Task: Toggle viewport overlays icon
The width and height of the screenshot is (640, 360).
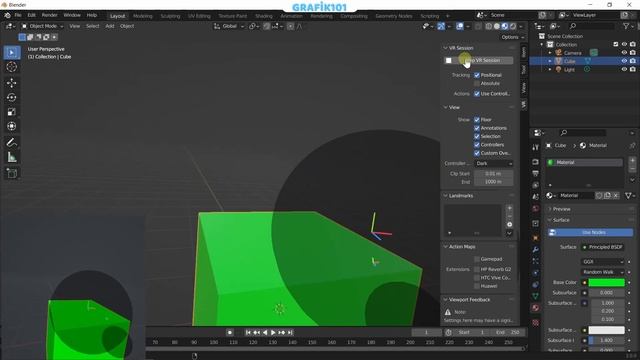Action: (460, 26)
